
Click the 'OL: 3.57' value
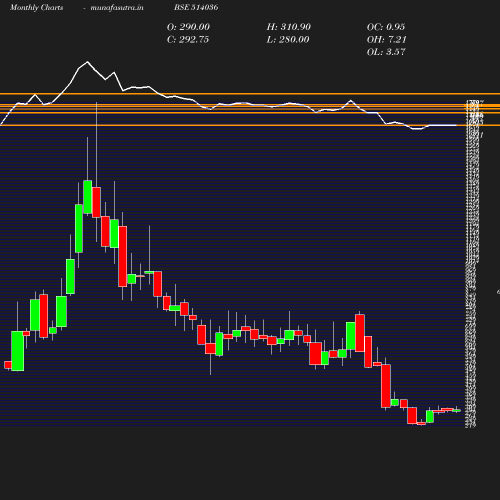pos(386,52)
